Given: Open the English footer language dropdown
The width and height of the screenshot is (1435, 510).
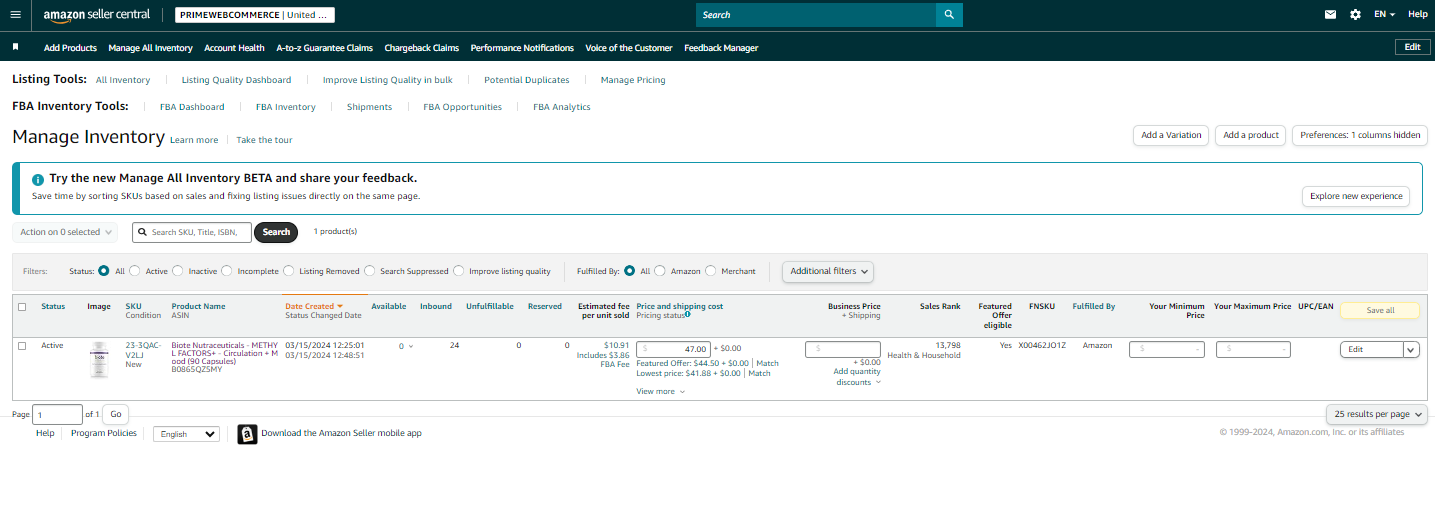Looking at the screenshot, I should pos(186,434).
